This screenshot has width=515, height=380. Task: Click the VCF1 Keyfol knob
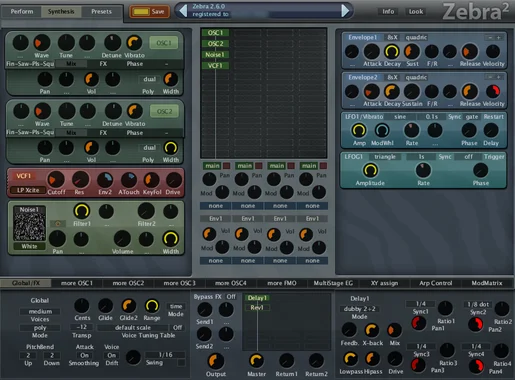coord(152,180)
